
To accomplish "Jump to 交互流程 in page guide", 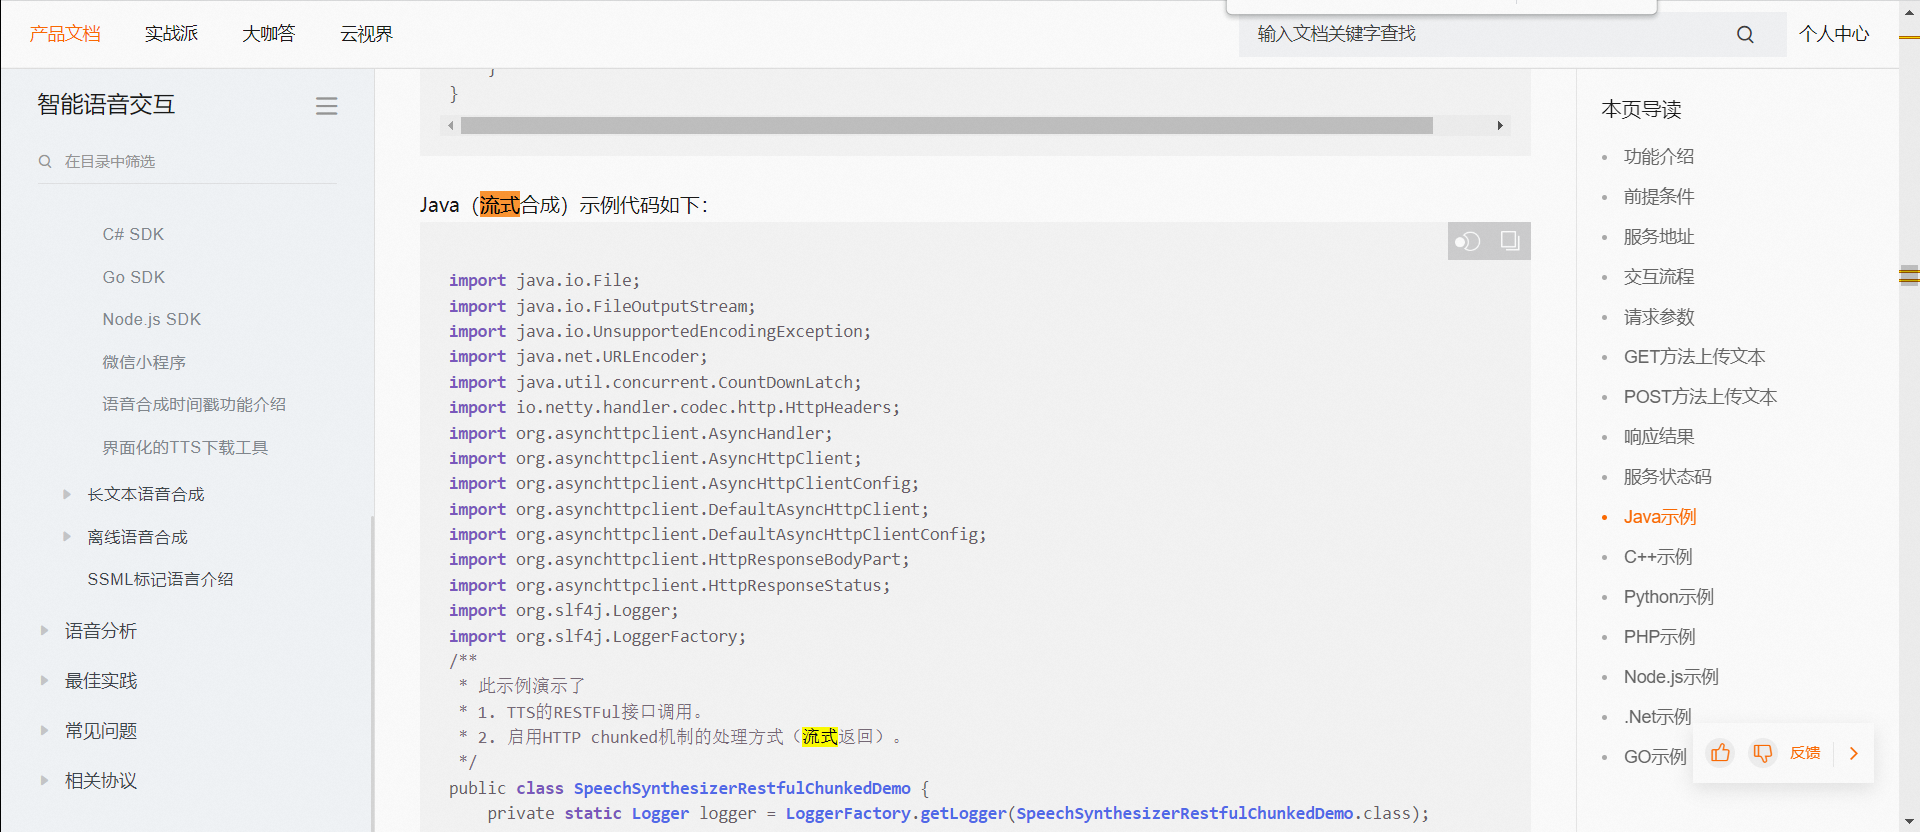I will (x=1659, y=277).
